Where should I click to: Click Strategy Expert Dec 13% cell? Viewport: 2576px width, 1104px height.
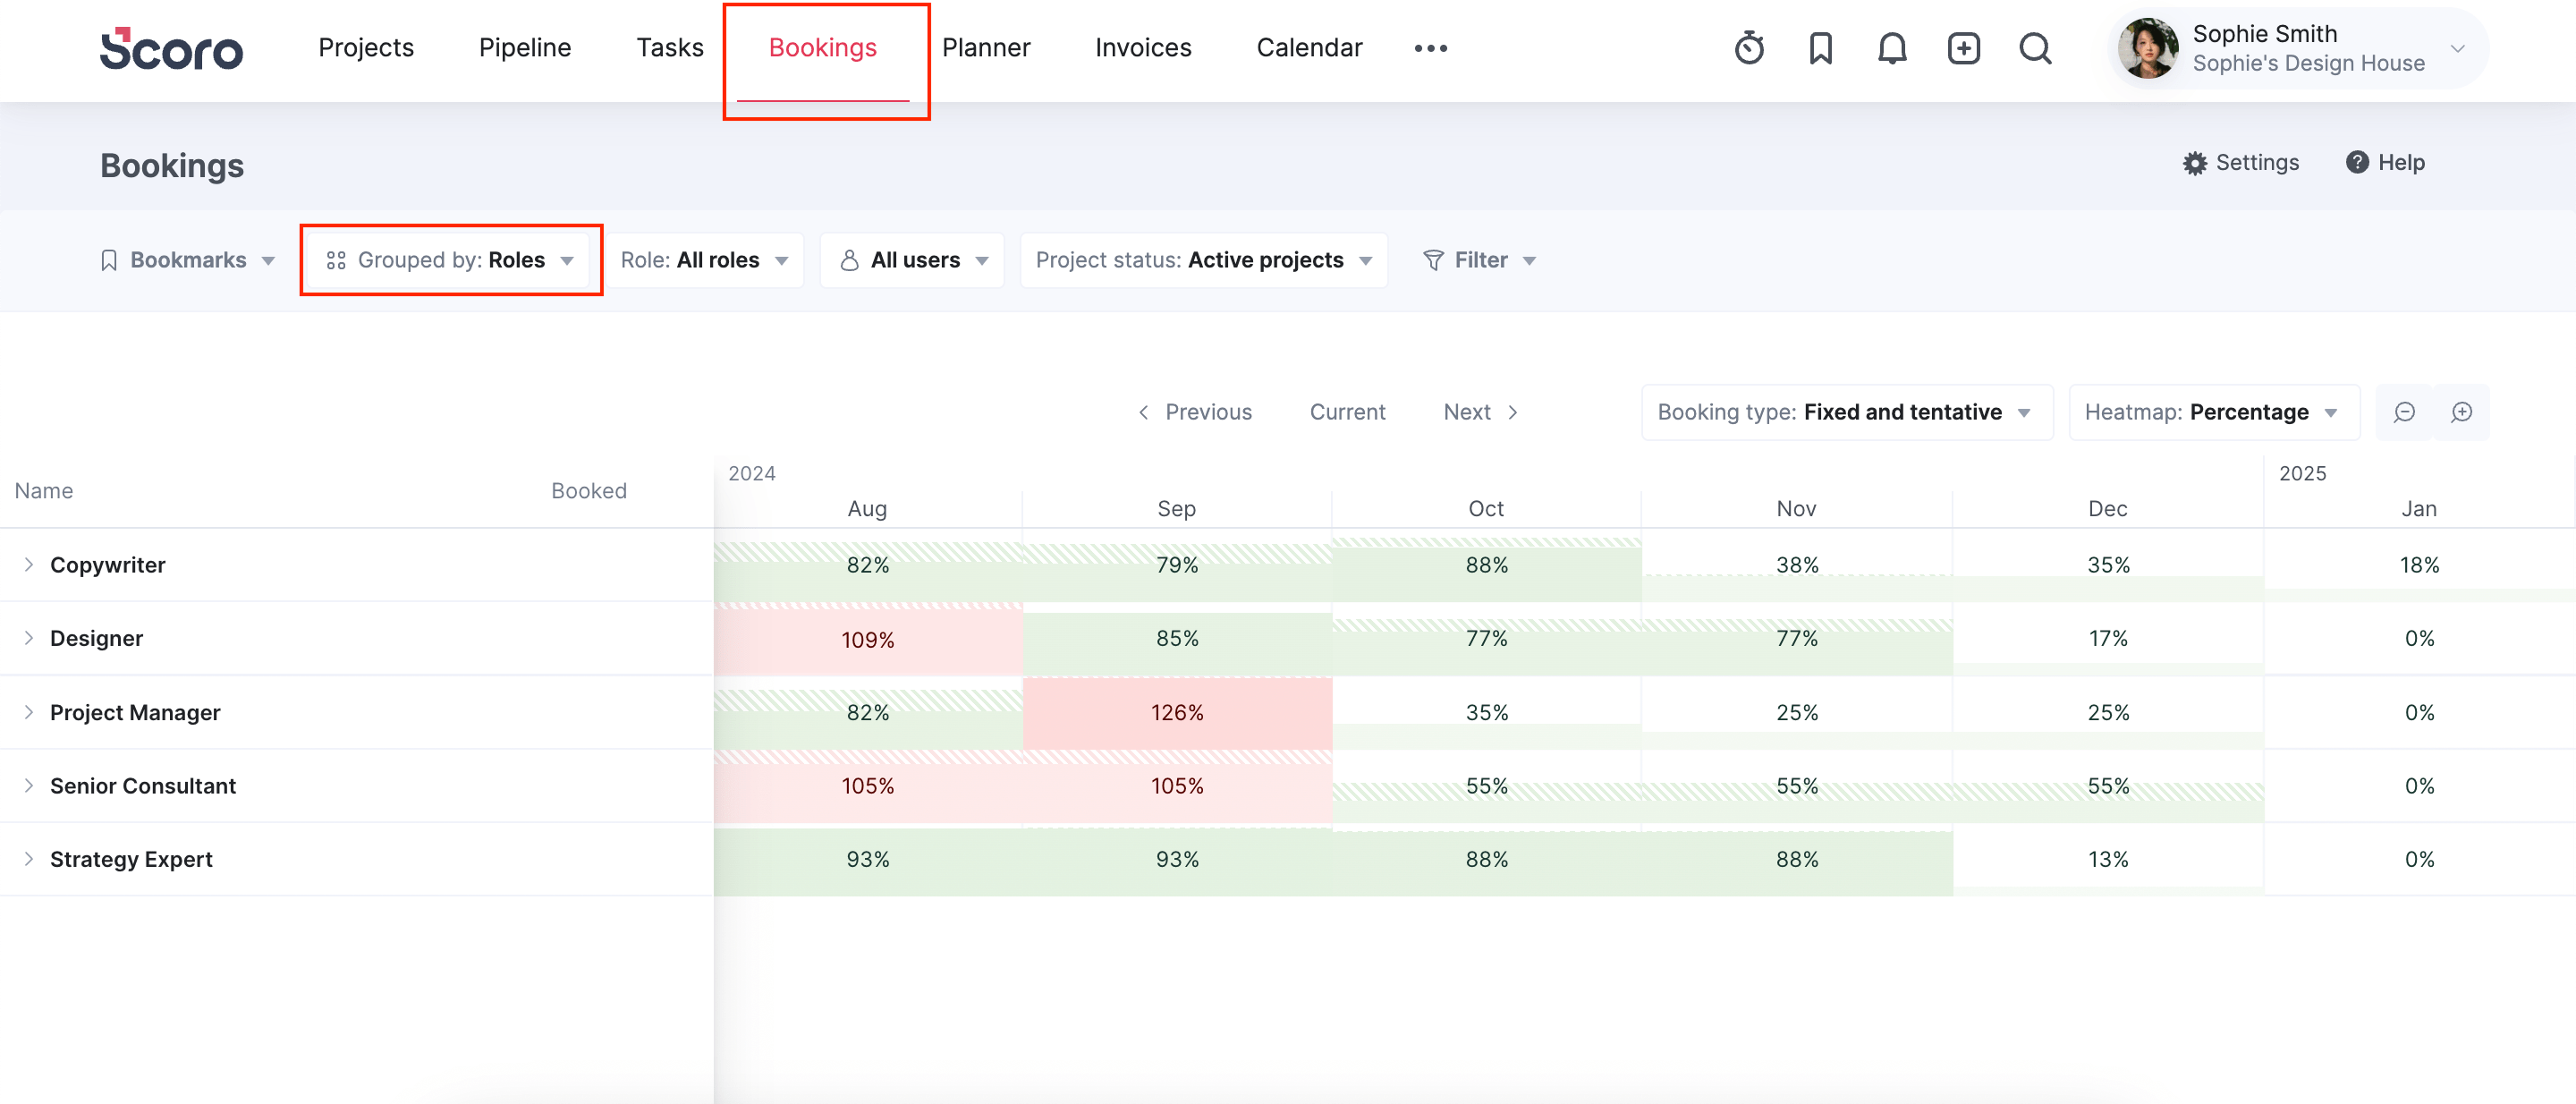click(2108, 860)
